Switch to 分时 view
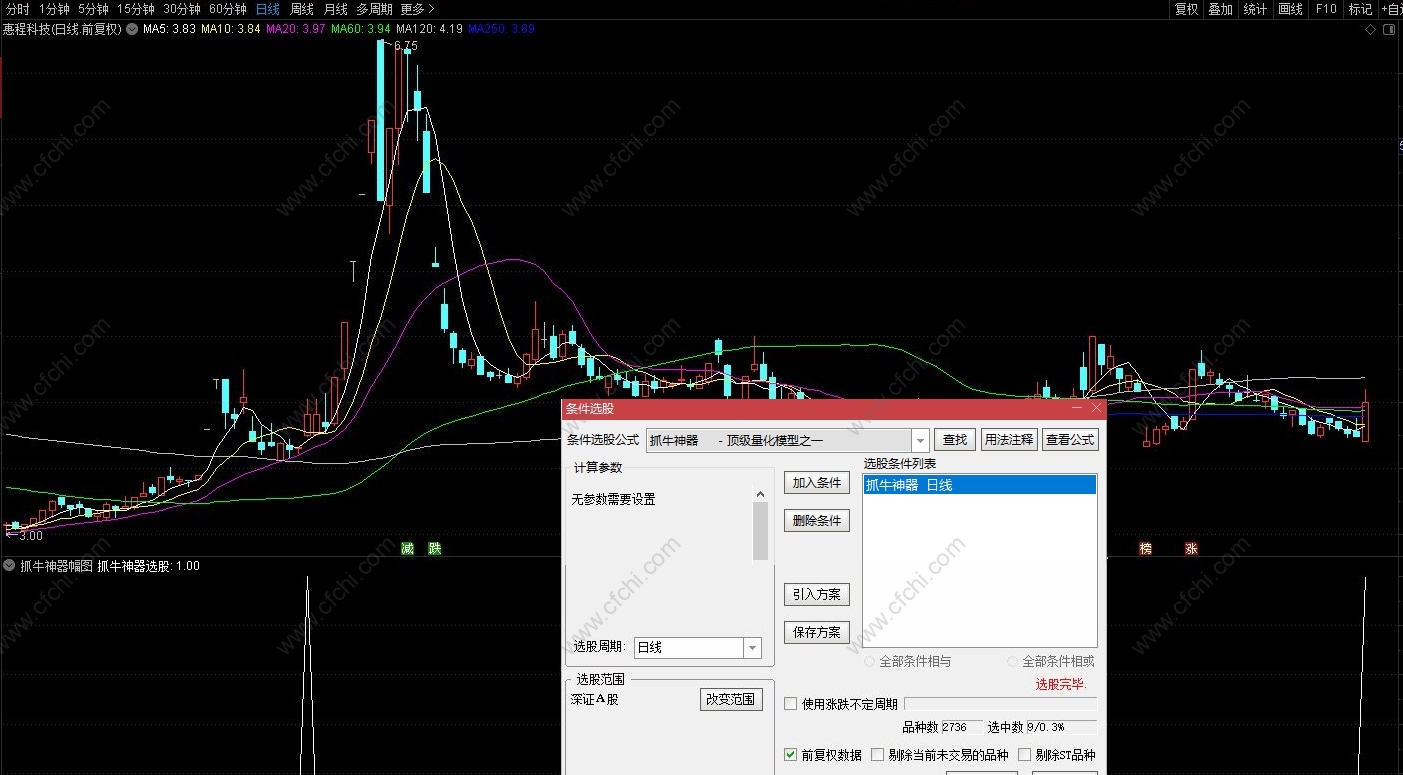 click(18, 9)
